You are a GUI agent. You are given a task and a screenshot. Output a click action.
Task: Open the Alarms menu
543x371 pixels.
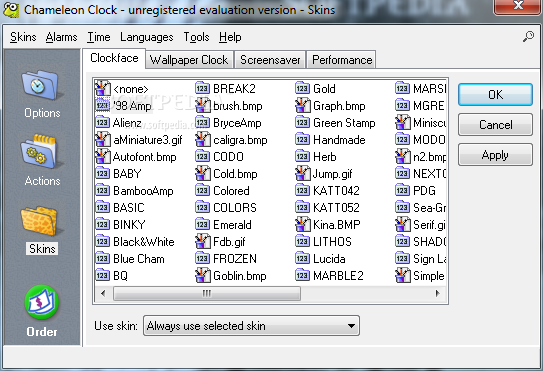(62, 37)
